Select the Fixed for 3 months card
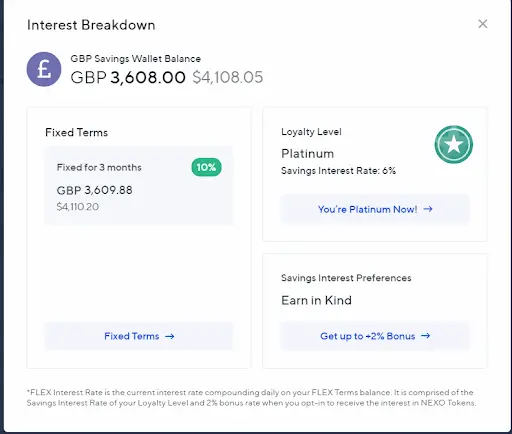The image size is (512, 434). pyautogui.click(x=139, y=186)
